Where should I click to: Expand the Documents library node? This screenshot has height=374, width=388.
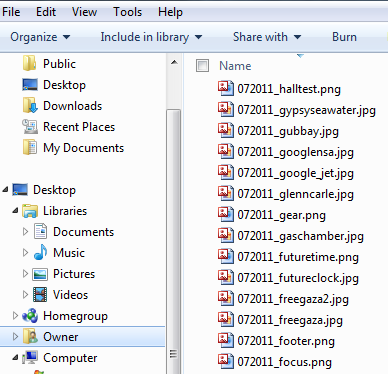[x=25, y=232]
